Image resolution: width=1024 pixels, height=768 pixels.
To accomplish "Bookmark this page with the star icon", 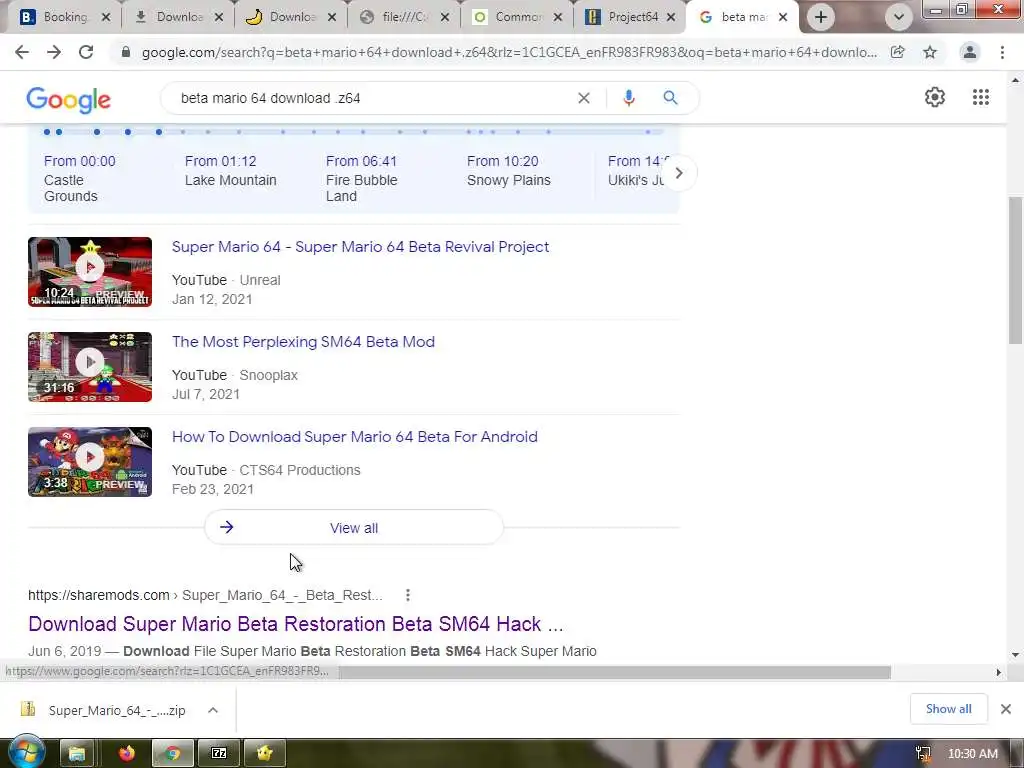I will 930,52.
